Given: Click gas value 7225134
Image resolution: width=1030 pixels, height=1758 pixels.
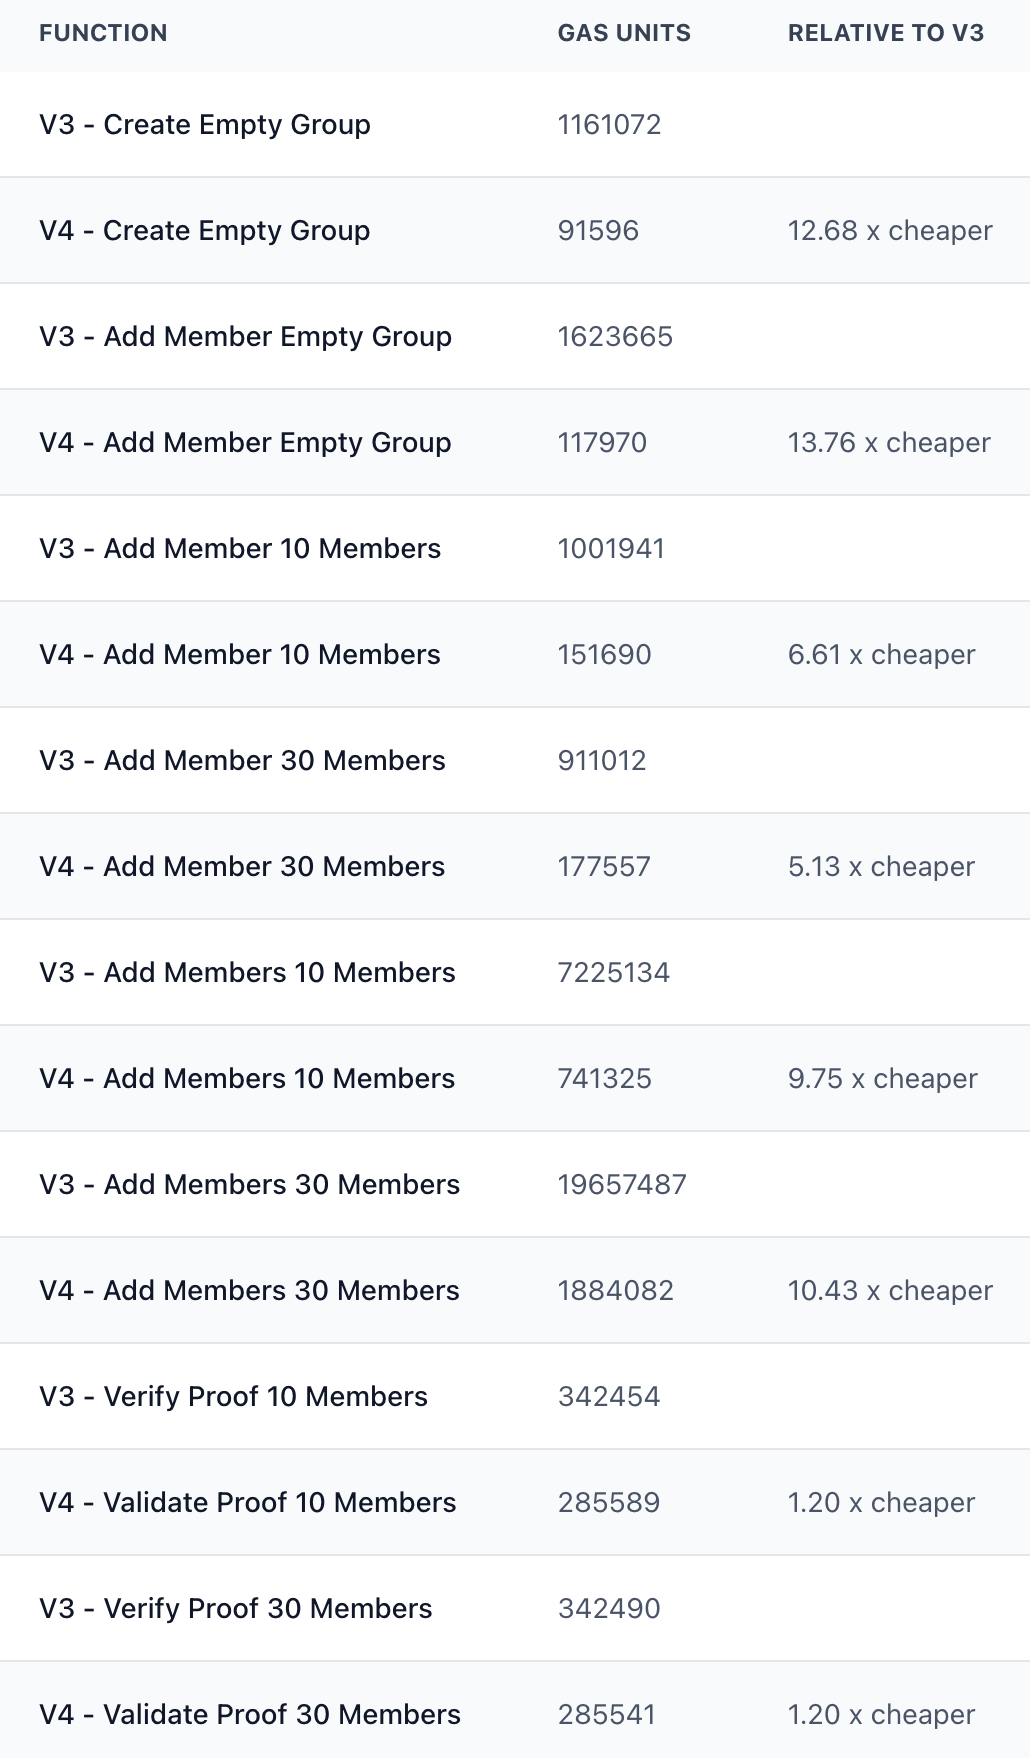Looking at the screenshot, I should click(614, 973).
